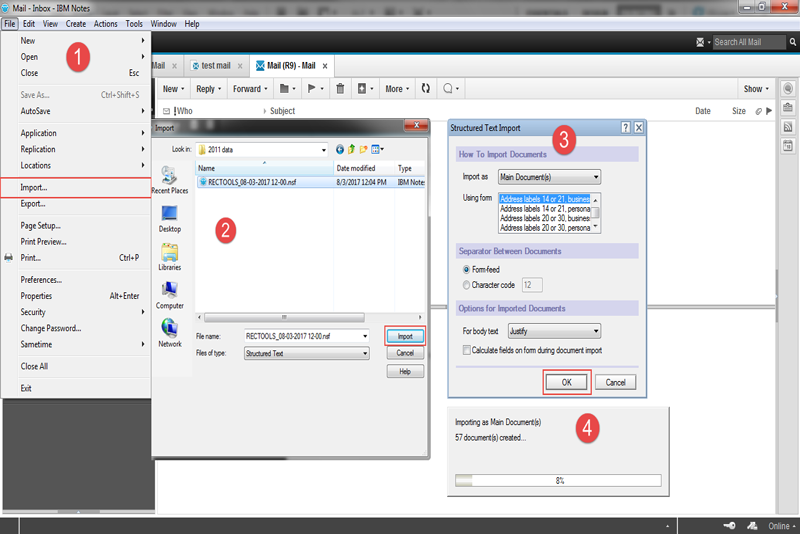800x534 pixels.
Task: Click the attachment paperclip column header
Action: tap(759, 111)
